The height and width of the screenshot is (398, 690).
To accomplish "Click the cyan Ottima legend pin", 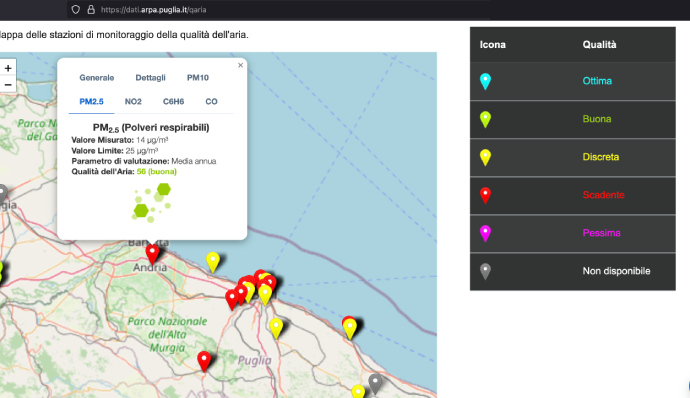I will point(485,81).
